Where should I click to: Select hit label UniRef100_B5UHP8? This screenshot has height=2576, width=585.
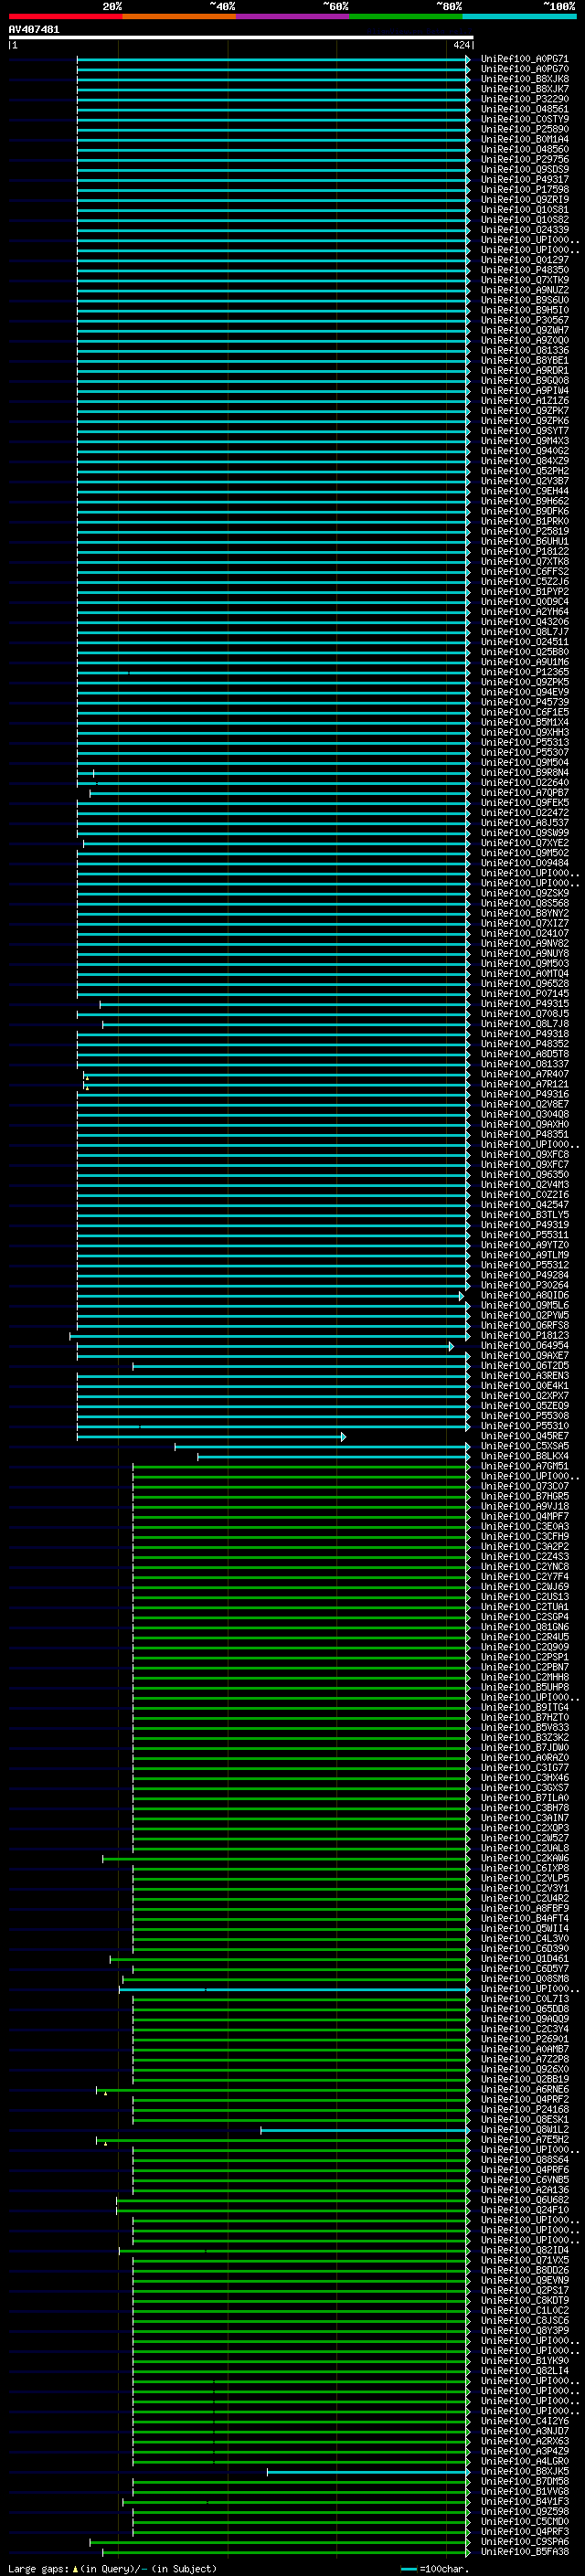coord(525,1687)
